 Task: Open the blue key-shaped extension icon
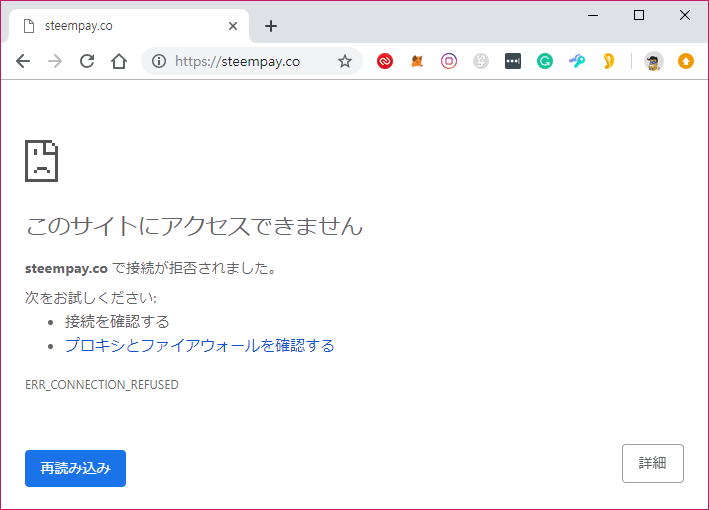click(577, 61)
